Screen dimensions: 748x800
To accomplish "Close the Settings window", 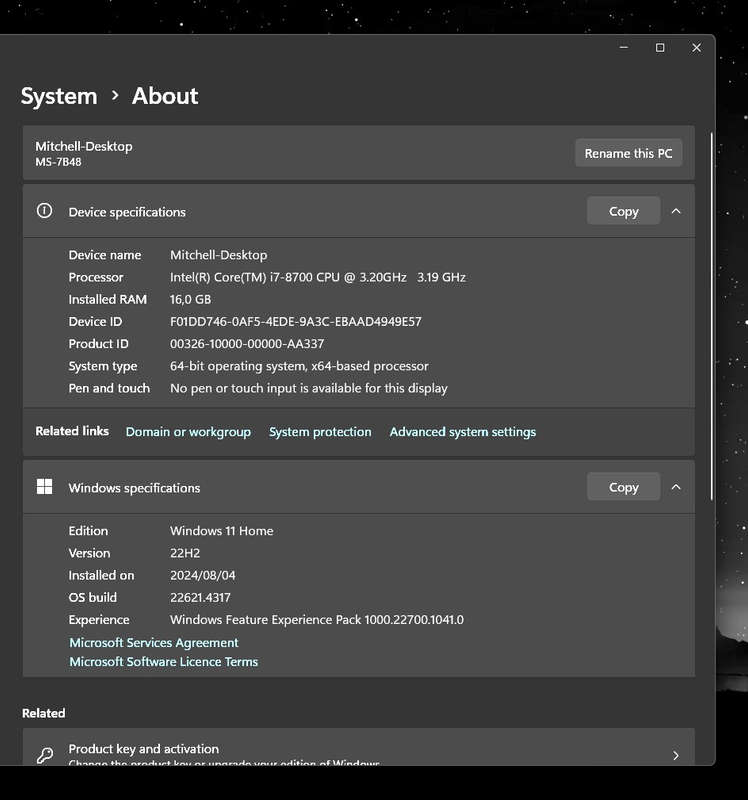I will pyautogui.click(x=696, y=47).
